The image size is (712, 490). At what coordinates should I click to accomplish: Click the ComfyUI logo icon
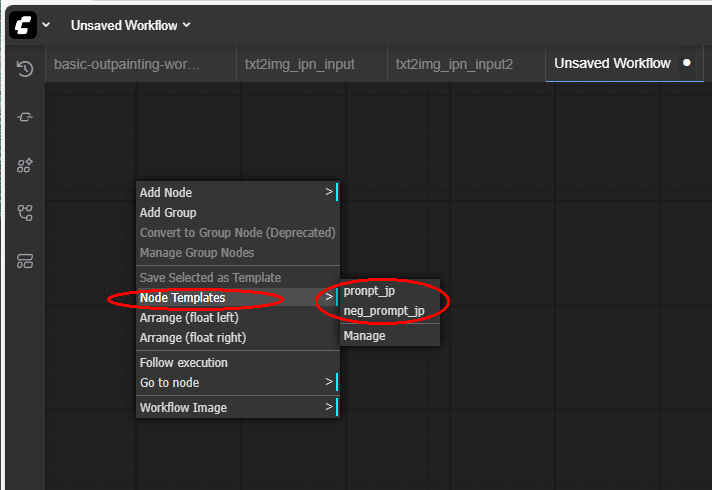(23, 24)
